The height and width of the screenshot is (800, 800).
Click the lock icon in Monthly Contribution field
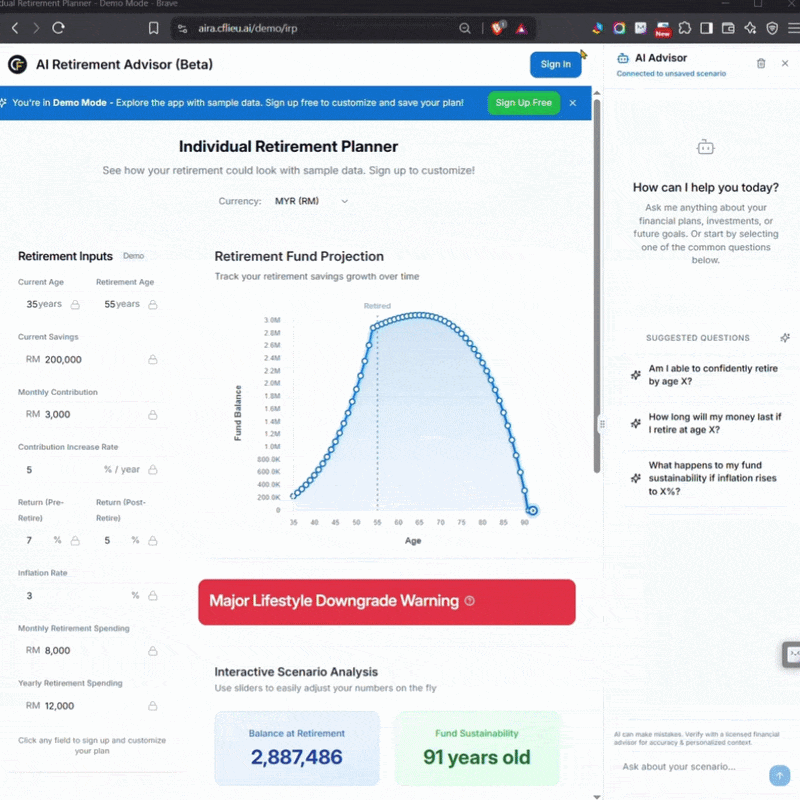[153, 415]
